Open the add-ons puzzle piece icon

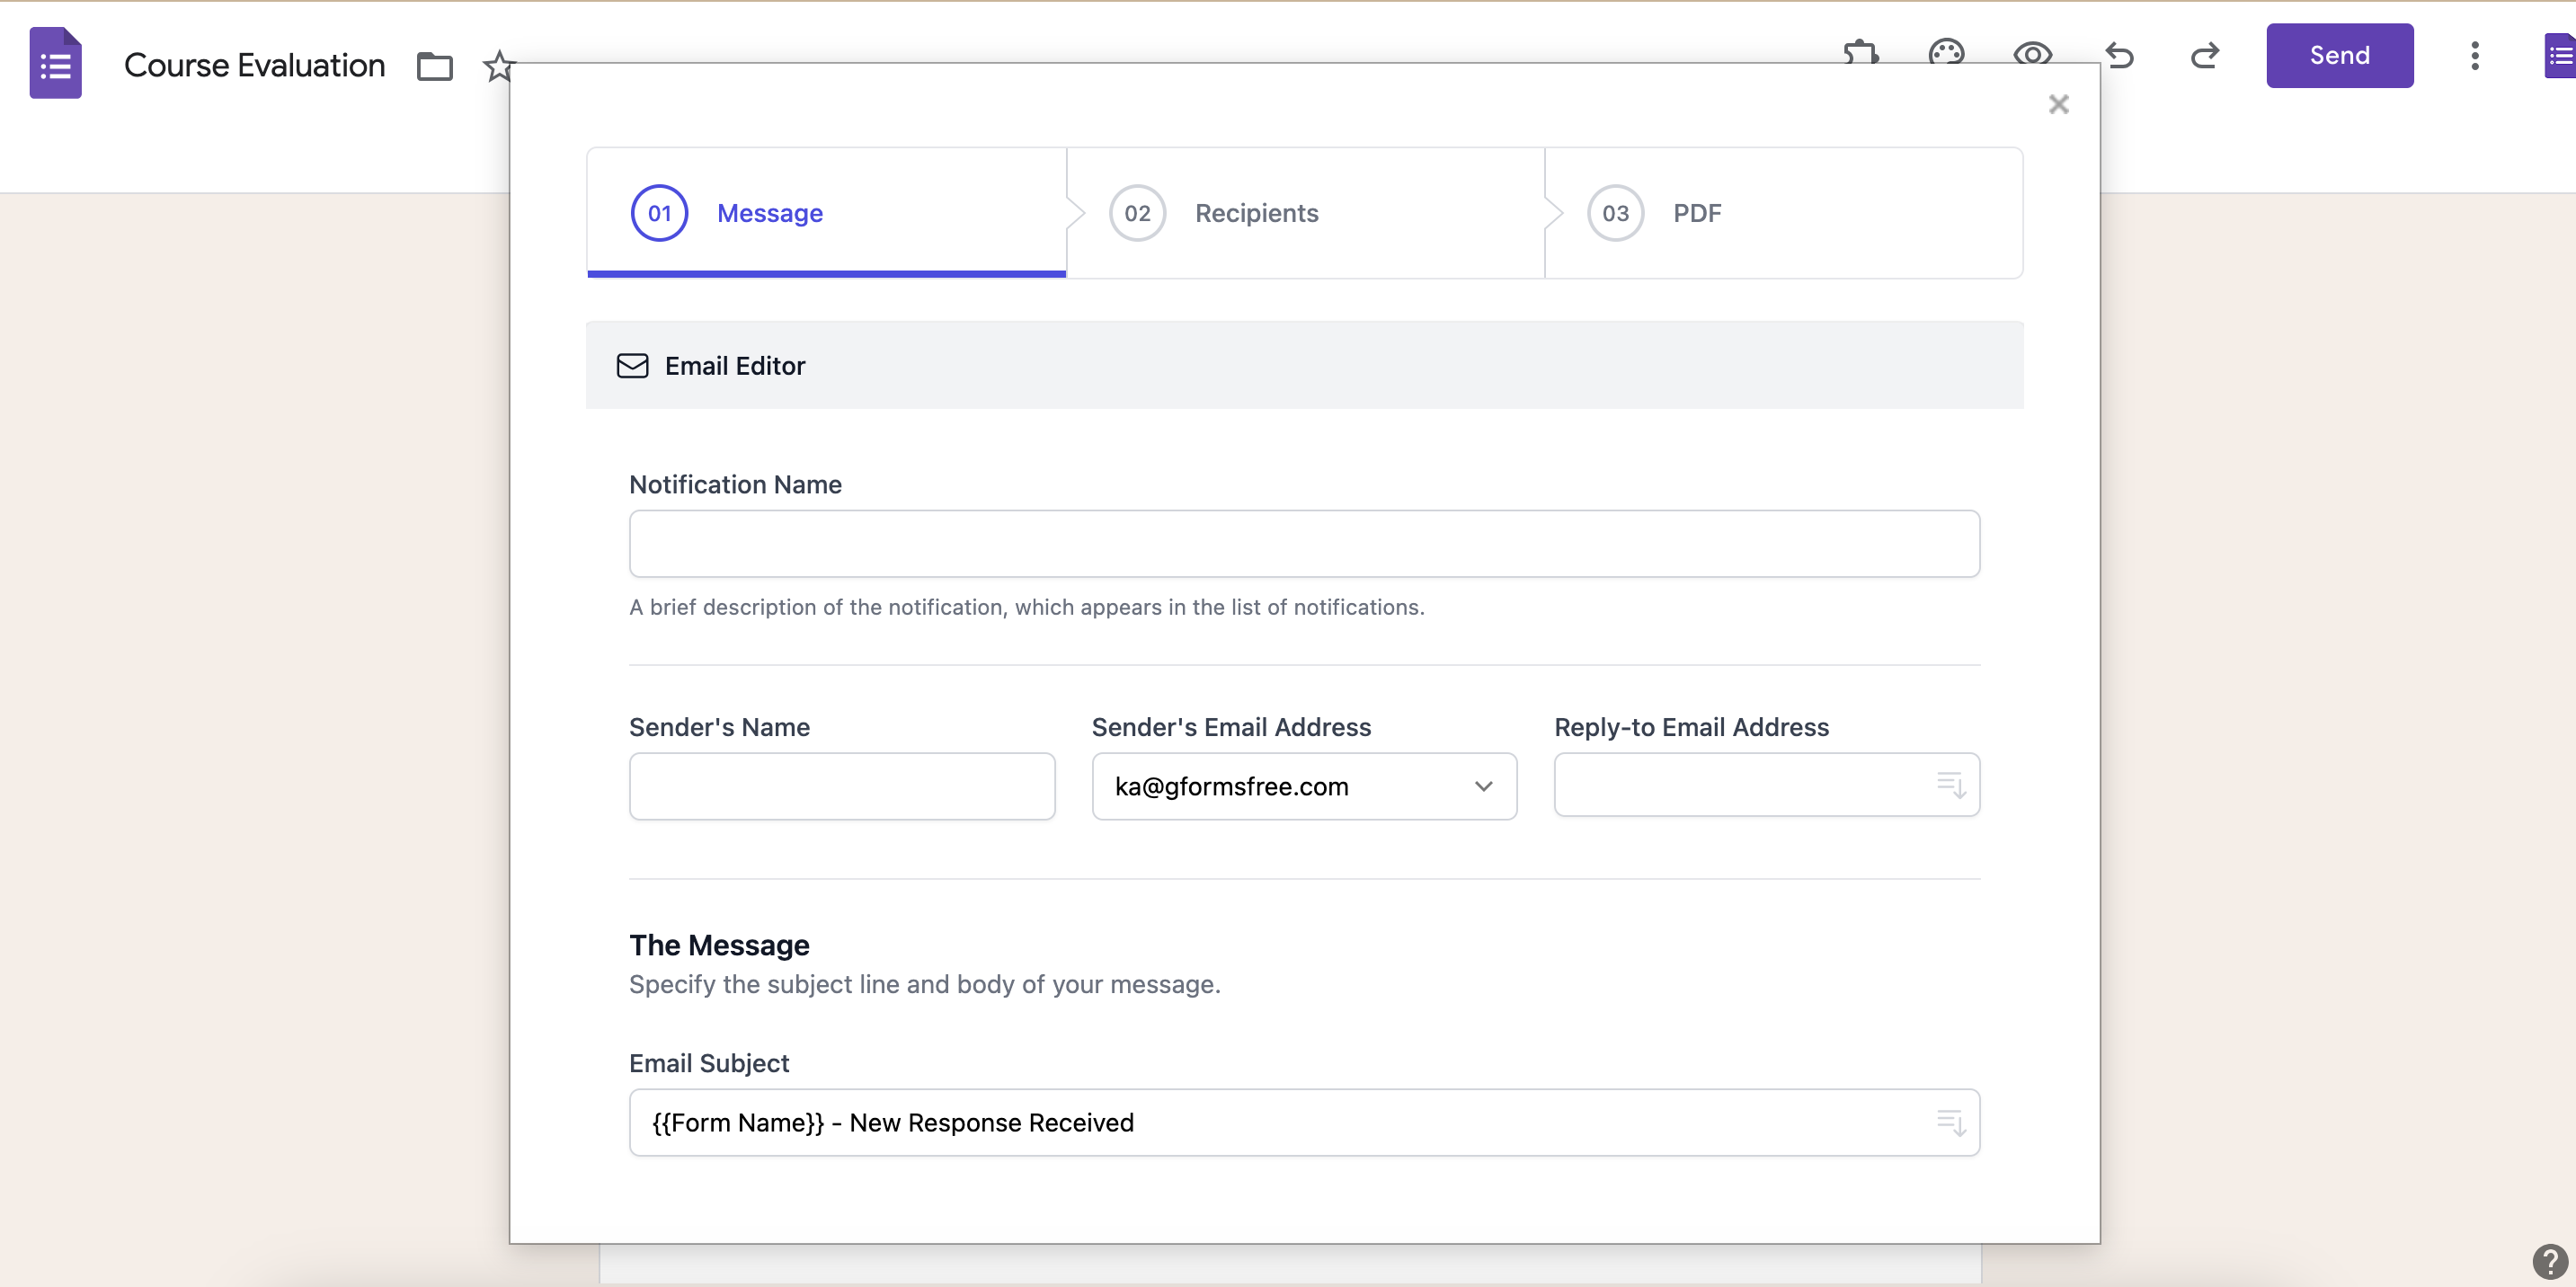click(1861, 55)
